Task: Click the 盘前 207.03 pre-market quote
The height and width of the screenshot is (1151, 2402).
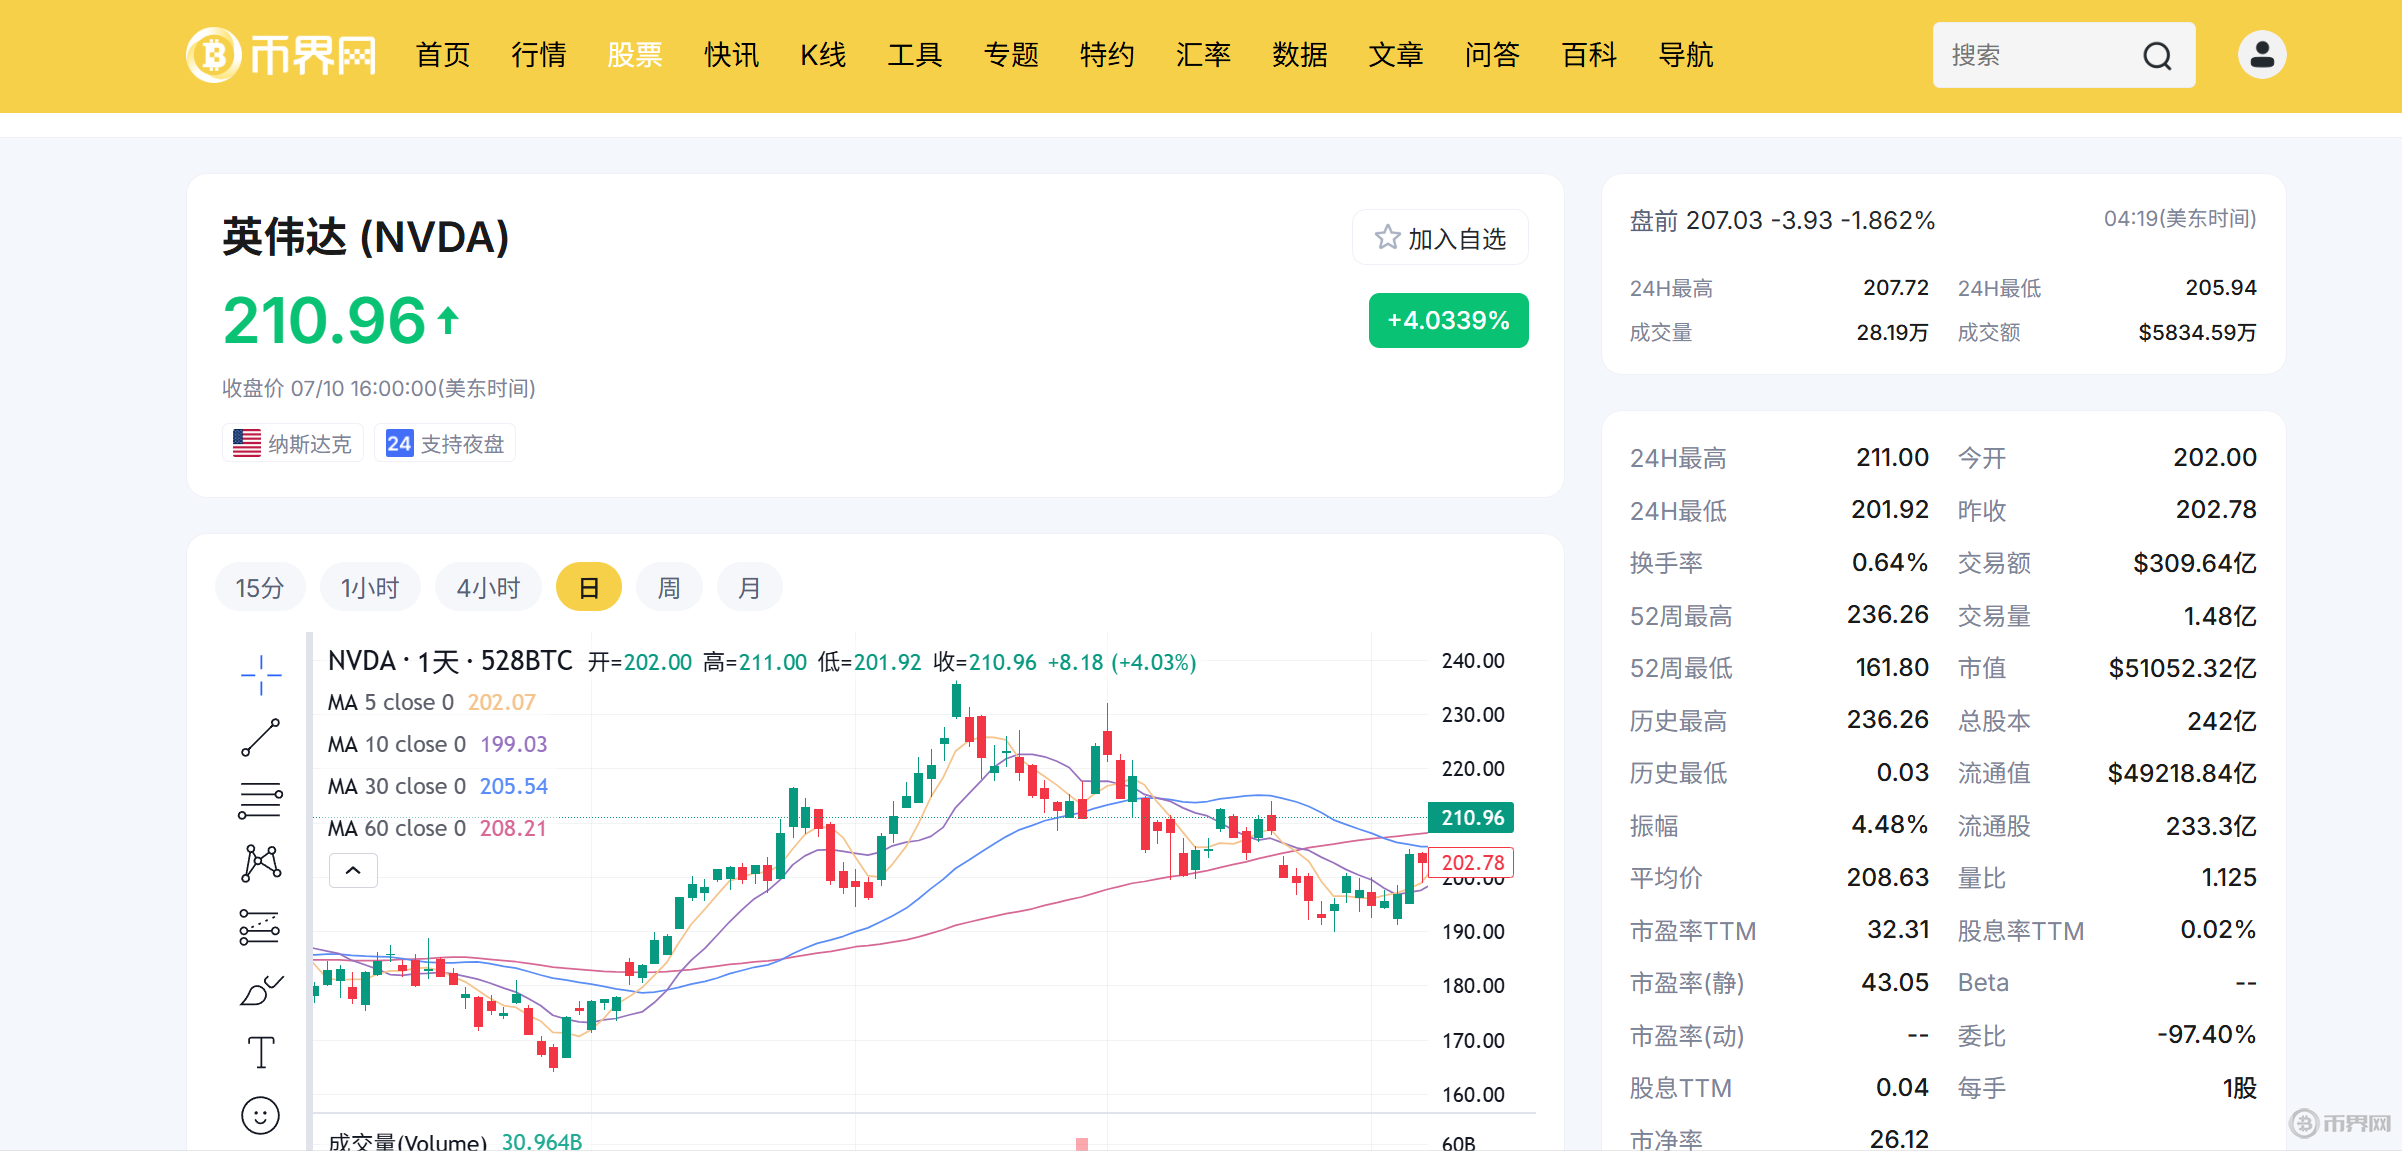Action: (x=1782, y=220)
